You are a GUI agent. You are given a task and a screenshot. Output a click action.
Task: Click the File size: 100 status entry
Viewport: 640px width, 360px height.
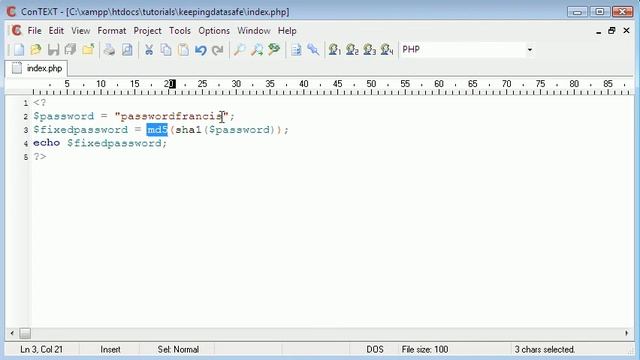[425, 349]
